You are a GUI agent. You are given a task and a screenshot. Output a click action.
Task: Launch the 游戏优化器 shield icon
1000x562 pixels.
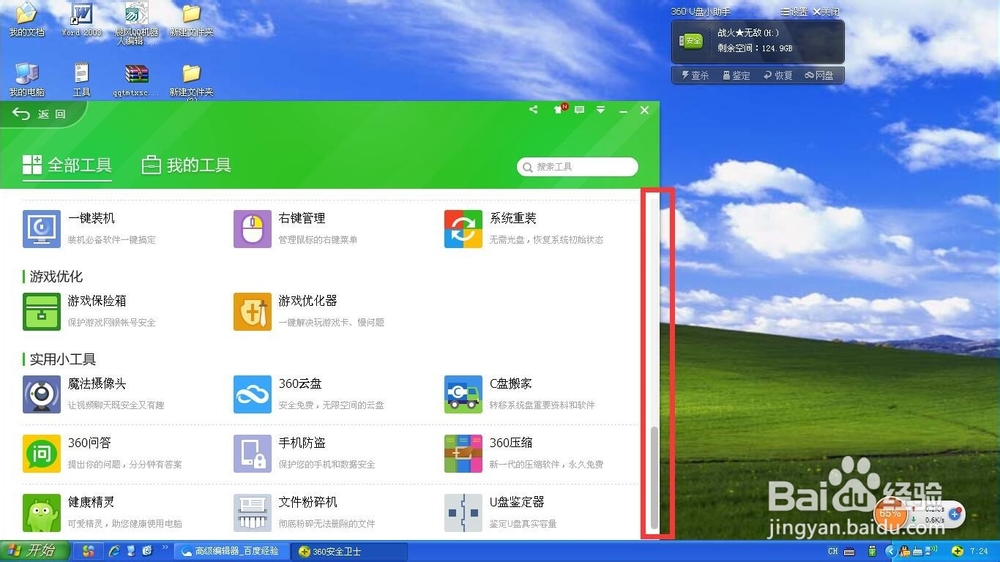click(x=252, y=311)
